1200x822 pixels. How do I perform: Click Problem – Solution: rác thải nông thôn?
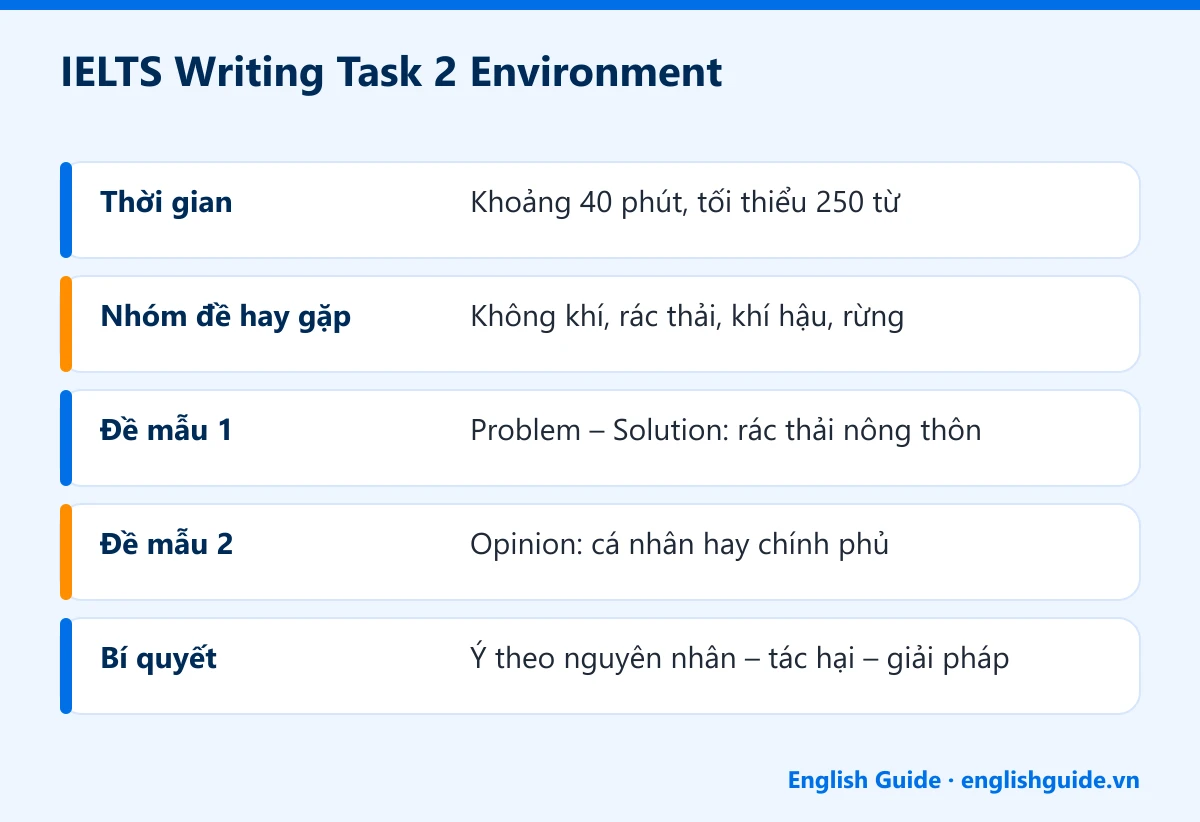pos(726,430)
